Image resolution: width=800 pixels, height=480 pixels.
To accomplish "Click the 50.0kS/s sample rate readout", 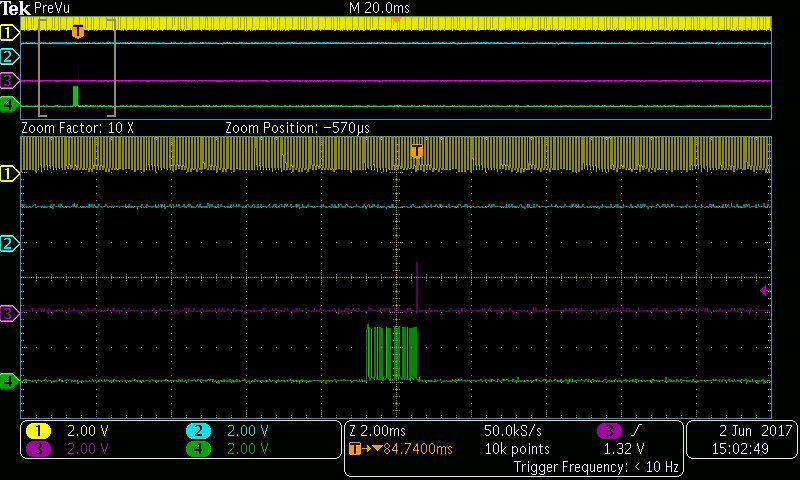I will pos(513,431).
